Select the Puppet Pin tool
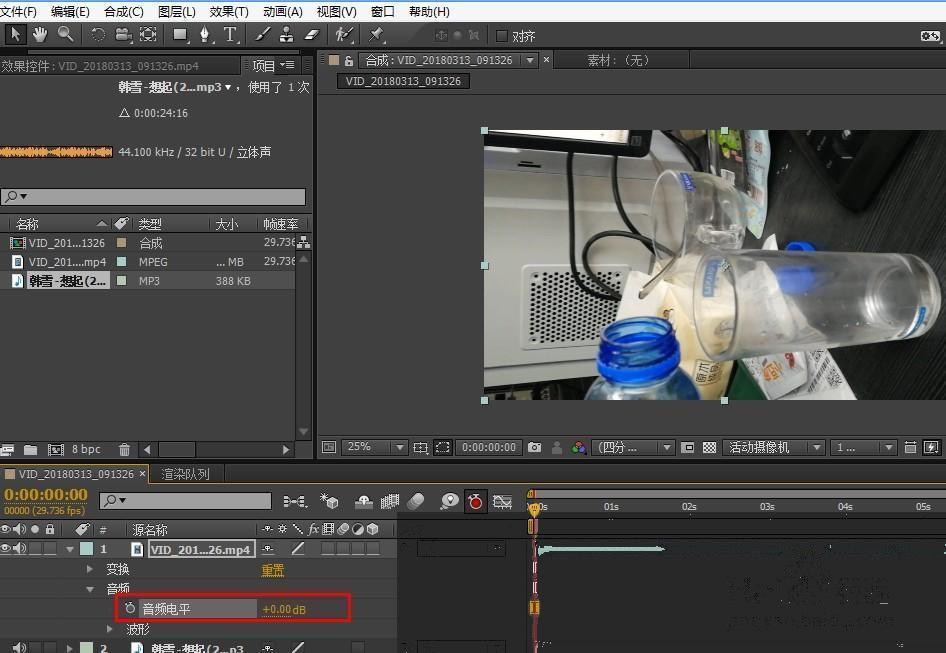The width and height of the screenshot is (946, 653). pyautogui.click(x=376, y=35)
